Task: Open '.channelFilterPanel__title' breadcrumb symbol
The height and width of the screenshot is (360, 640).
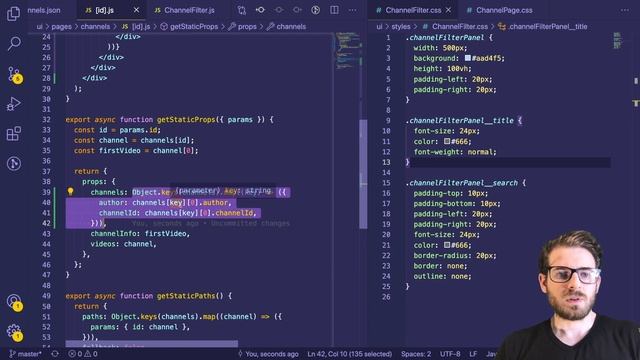Action: pyautogui.click(x=542, y=27)
